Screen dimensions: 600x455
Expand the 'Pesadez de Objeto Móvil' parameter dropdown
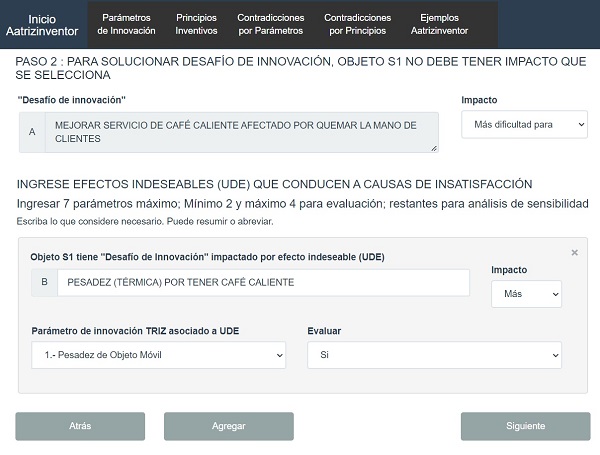(x=158, y=355)
